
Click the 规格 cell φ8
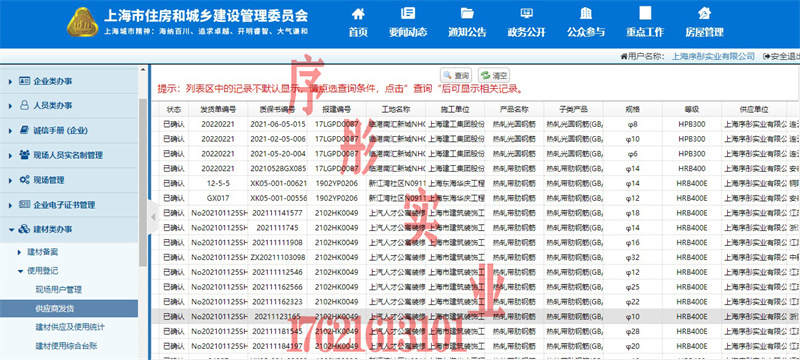click(x=633, y=124)
